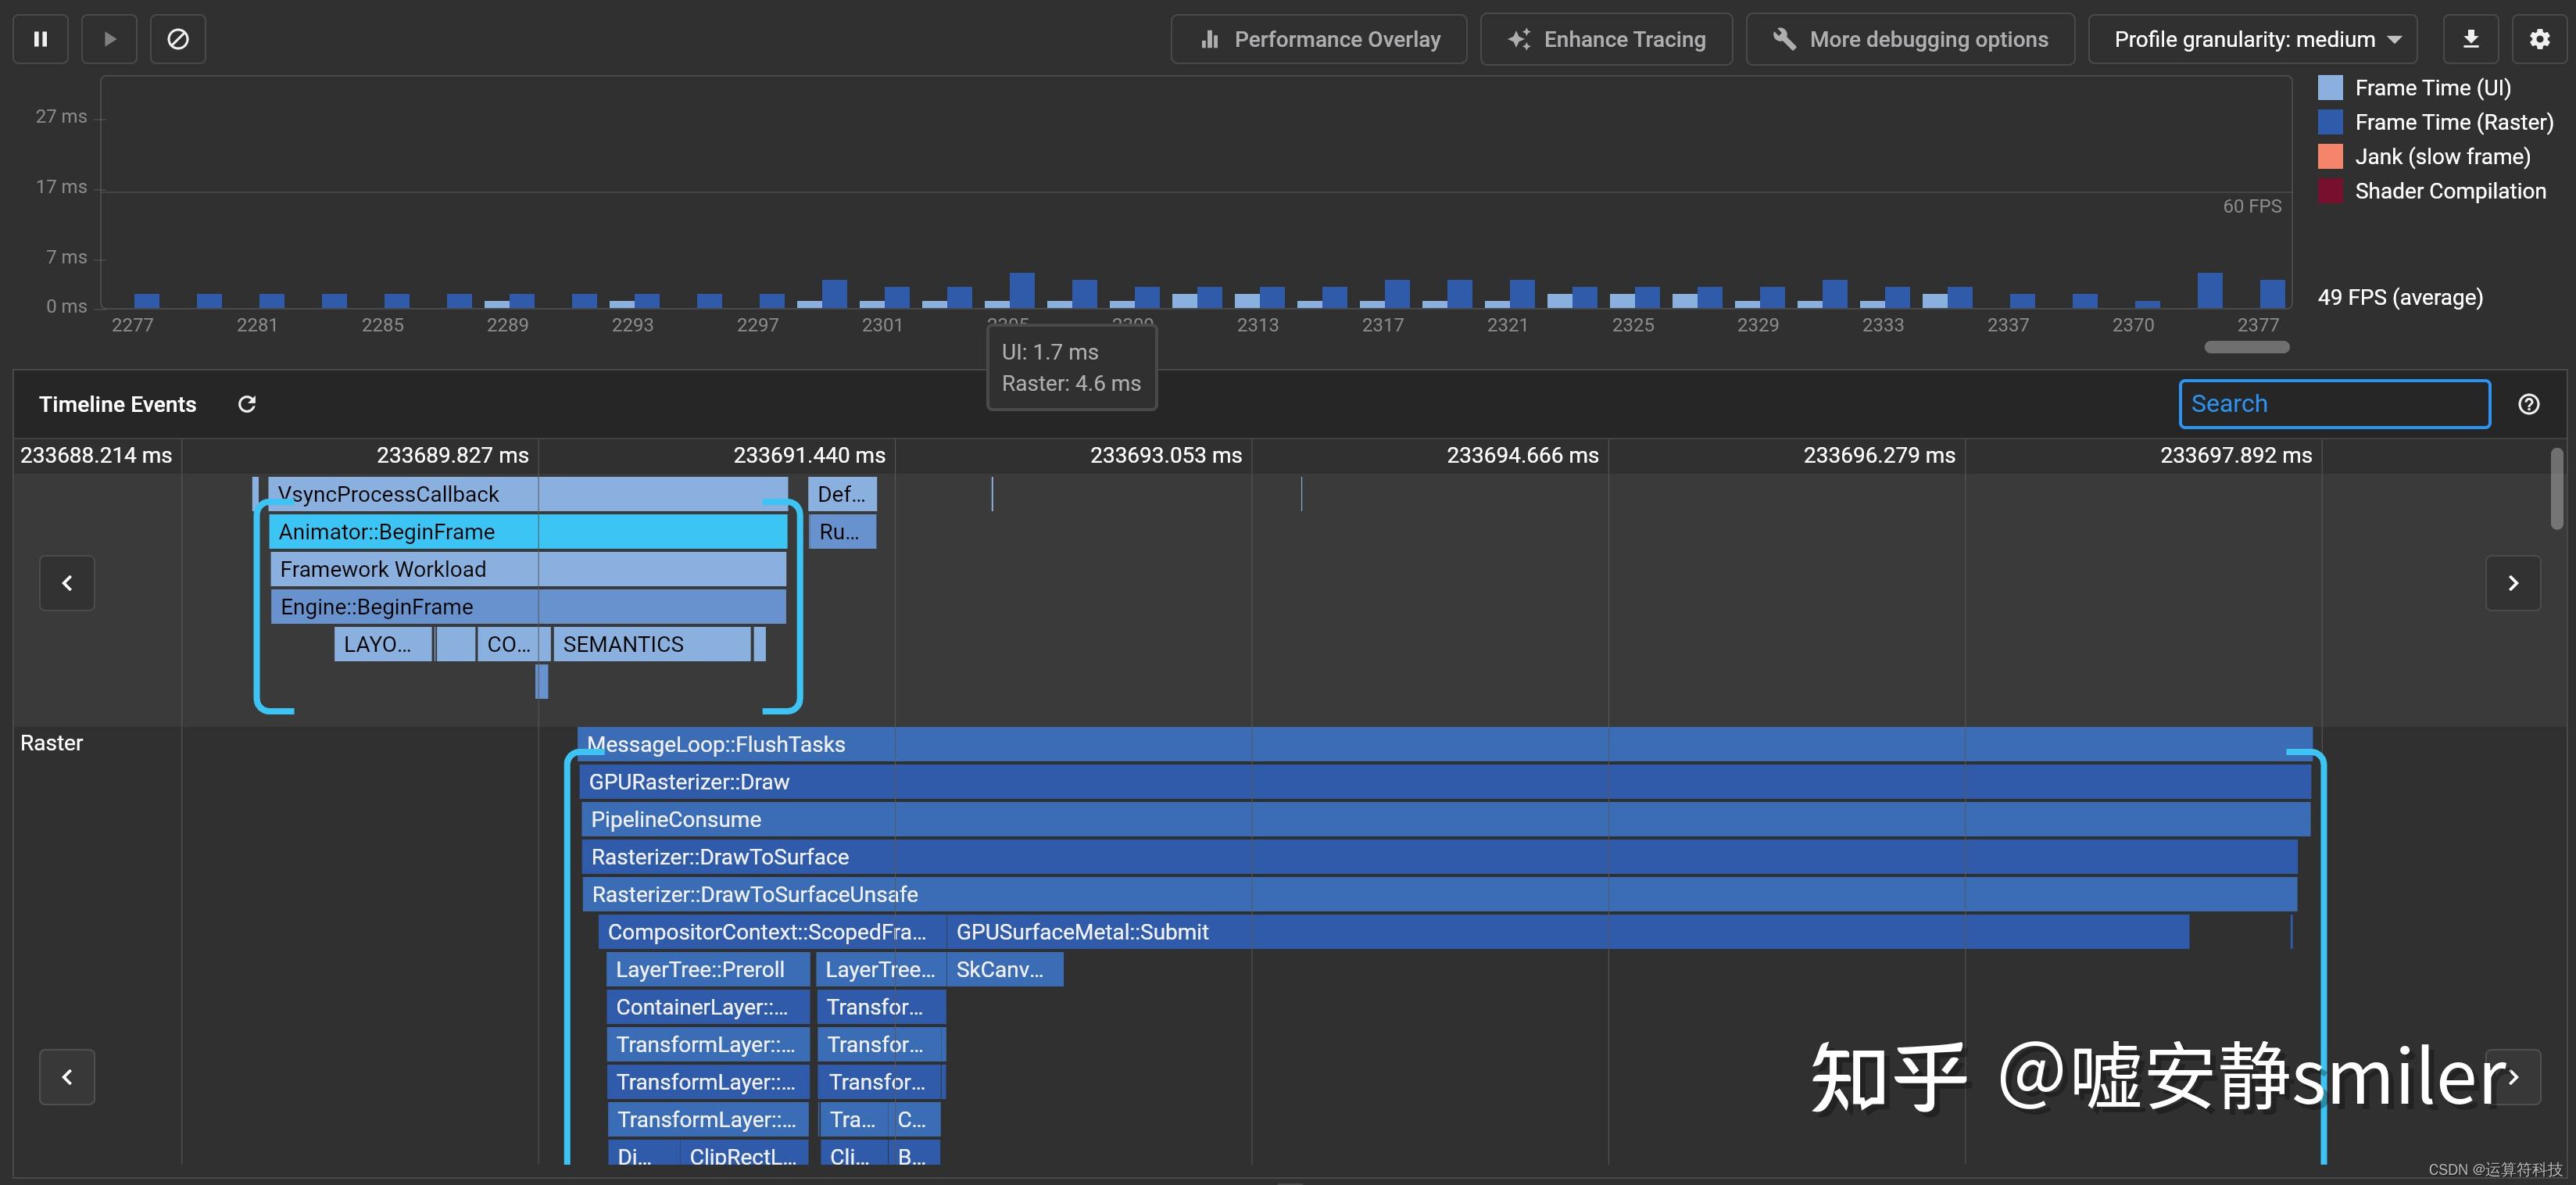
Task: Select the LAYO... event block
Action: 383,644
